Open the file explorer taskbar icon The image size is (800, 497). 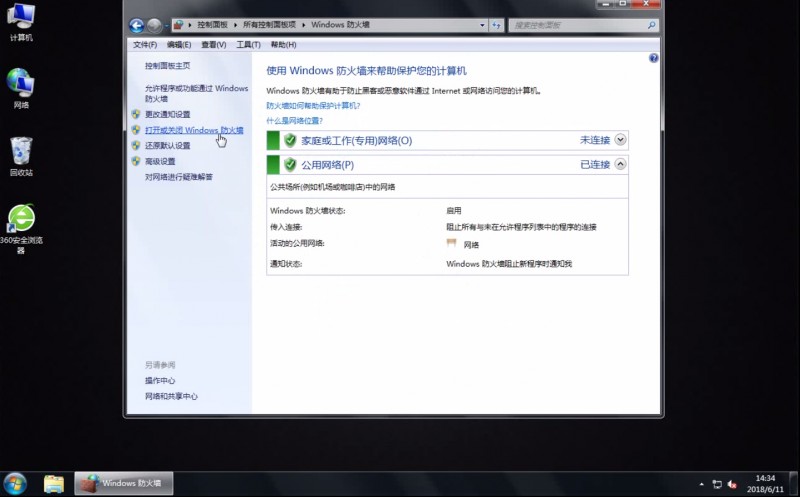pos(54,484)
